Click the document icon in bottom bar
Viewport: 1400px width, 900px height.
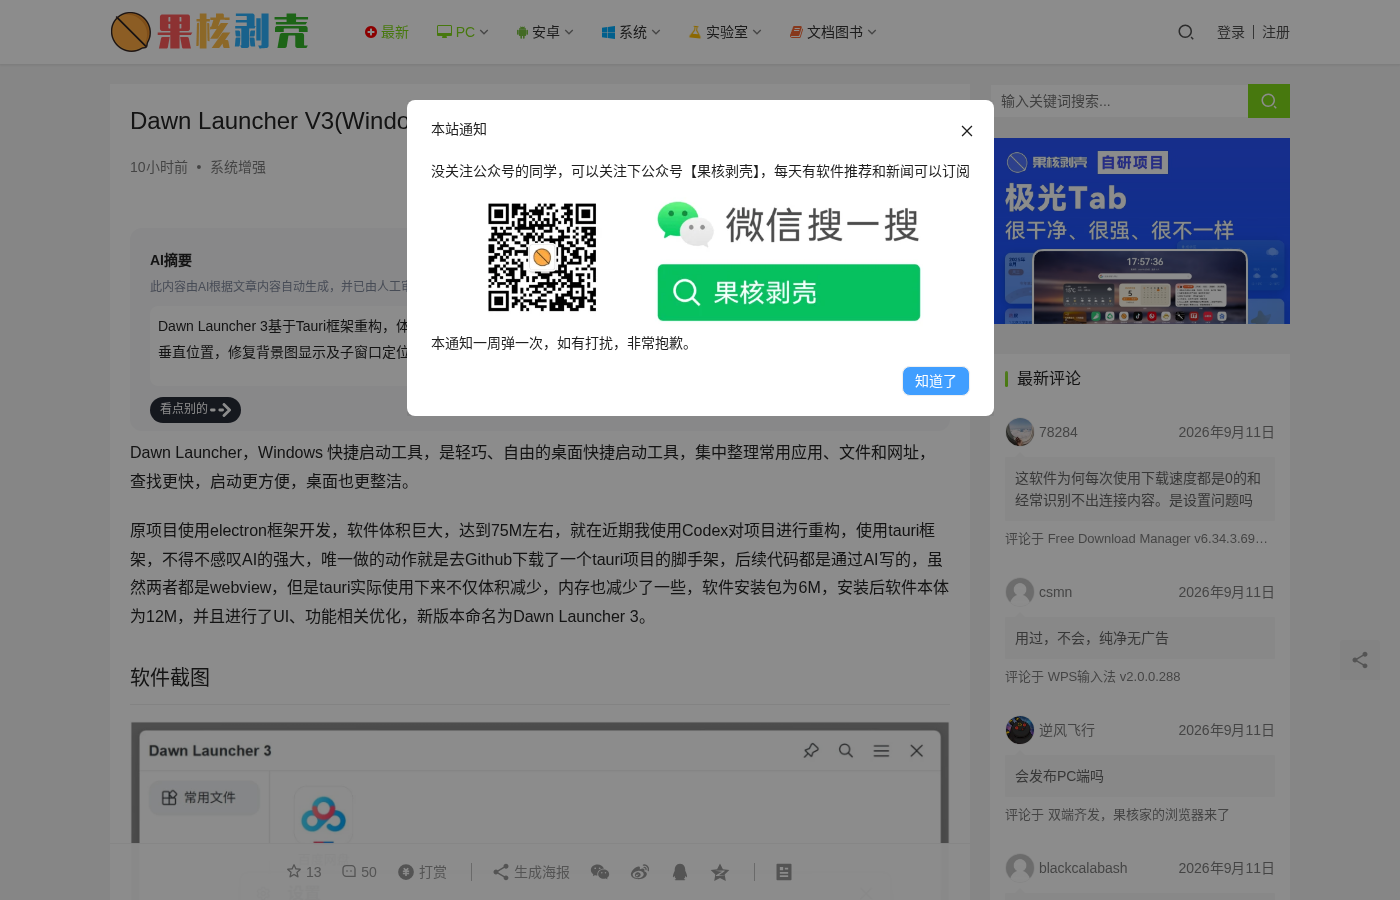click(x=784, y=872)
